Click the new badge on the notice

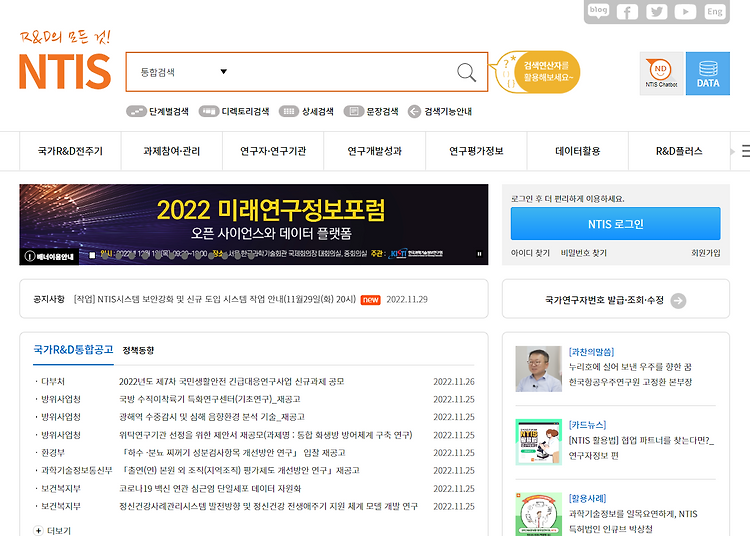click(370, 300)
